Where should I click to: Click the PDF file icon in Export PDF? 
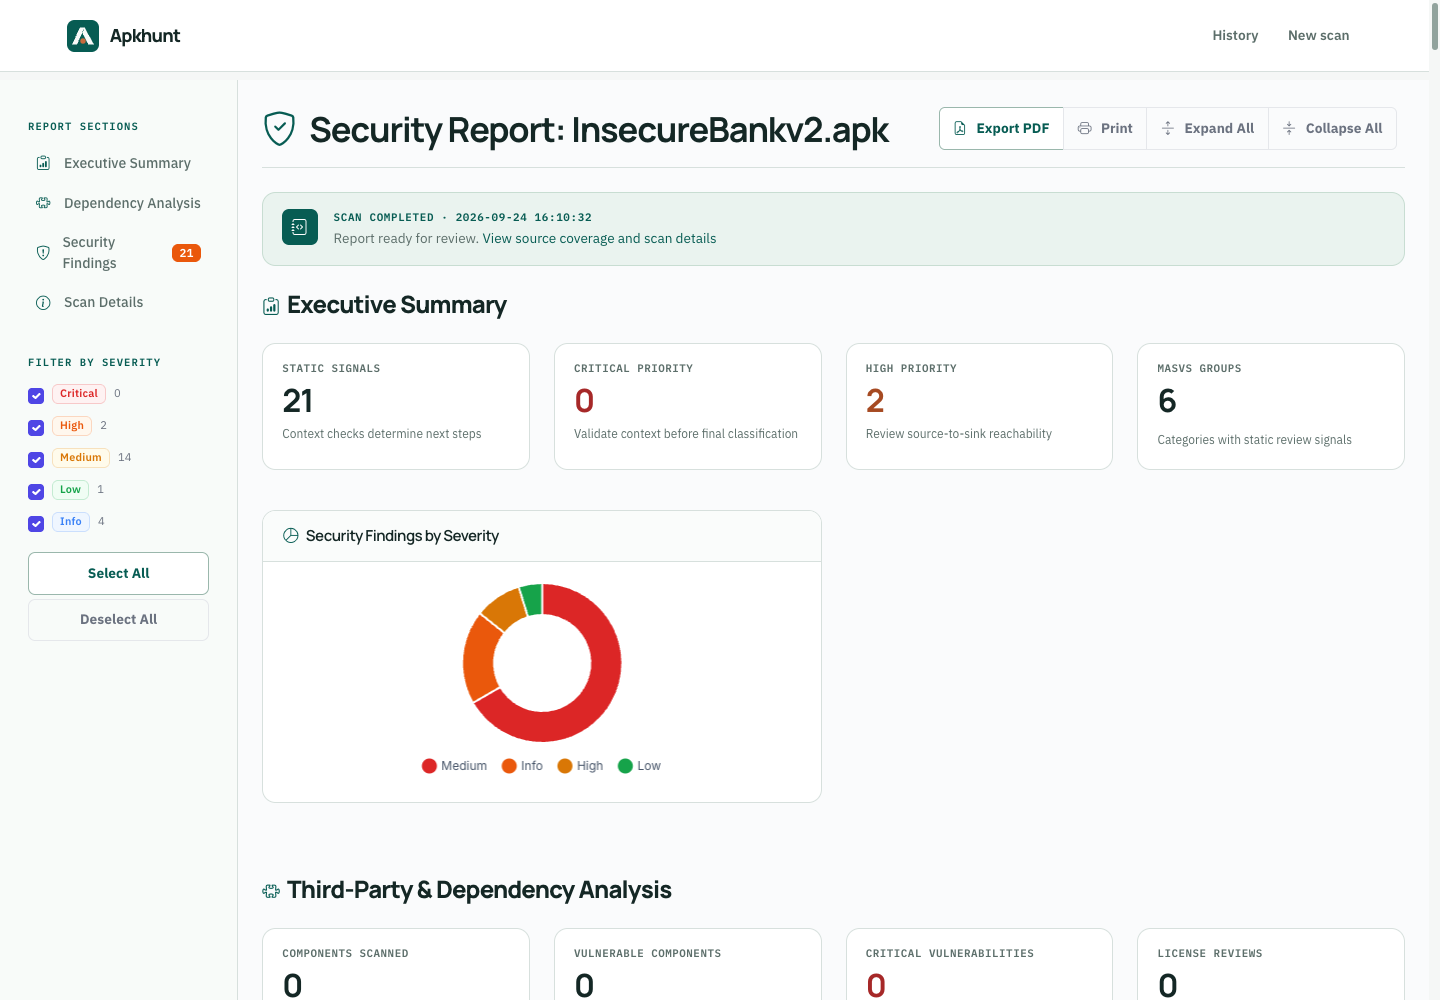pyautogui.click(x=960, y=128)
